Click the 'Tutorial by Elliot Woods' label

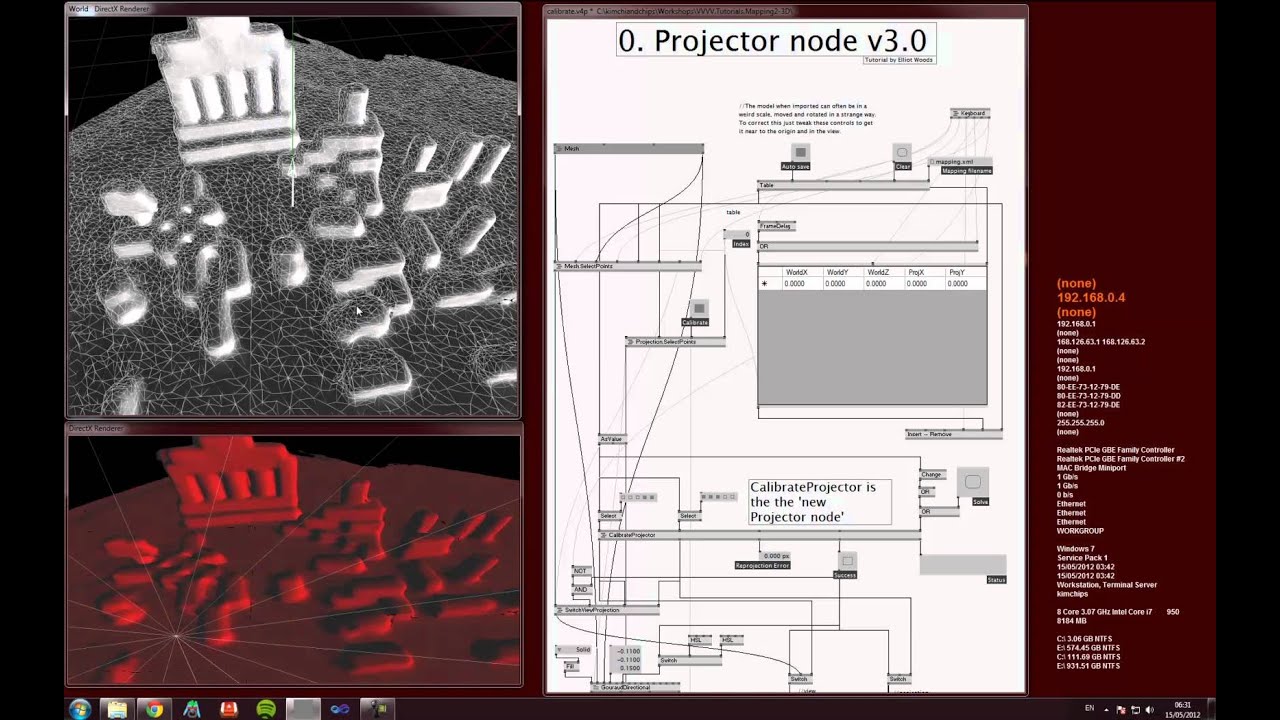coord(899,60)
